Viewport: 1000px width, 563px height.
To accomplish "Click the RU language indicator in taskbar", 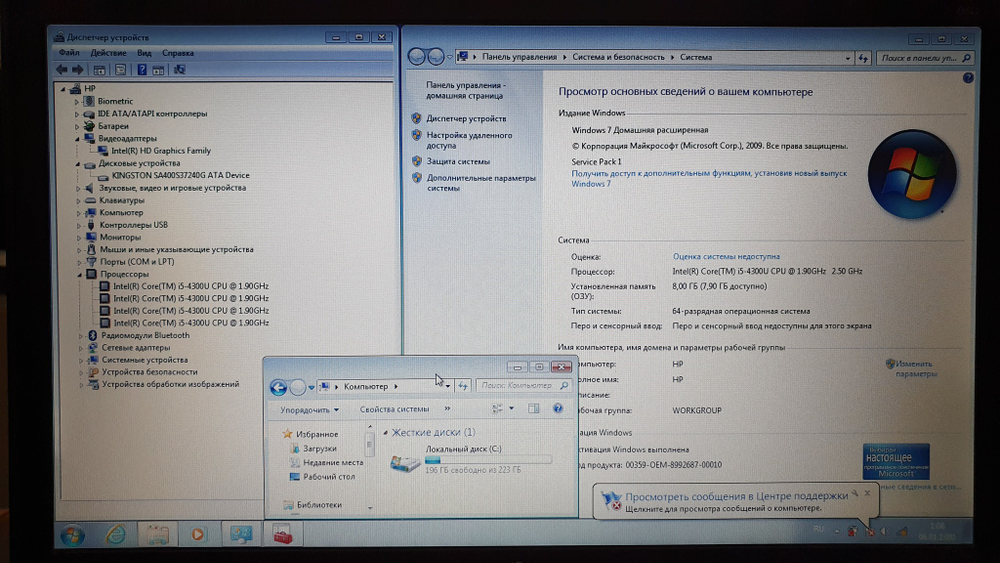I will (x=818, y=529).
